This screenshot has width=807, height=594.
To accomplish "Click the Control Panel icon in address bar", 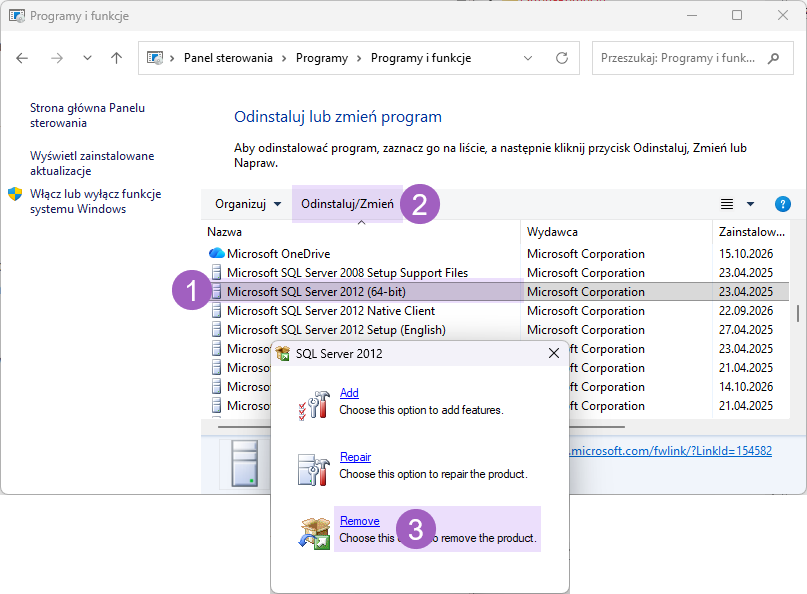I will click(155, 58).
